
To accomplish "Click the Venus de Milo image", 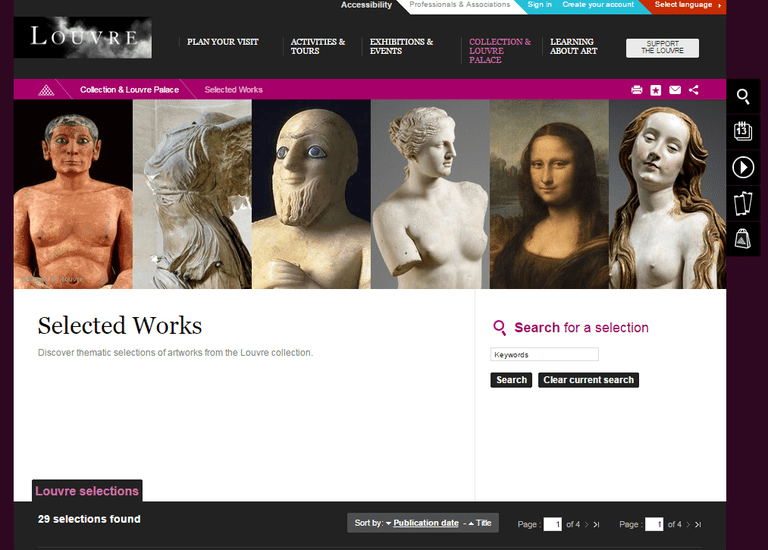I will tap(430, 194).
